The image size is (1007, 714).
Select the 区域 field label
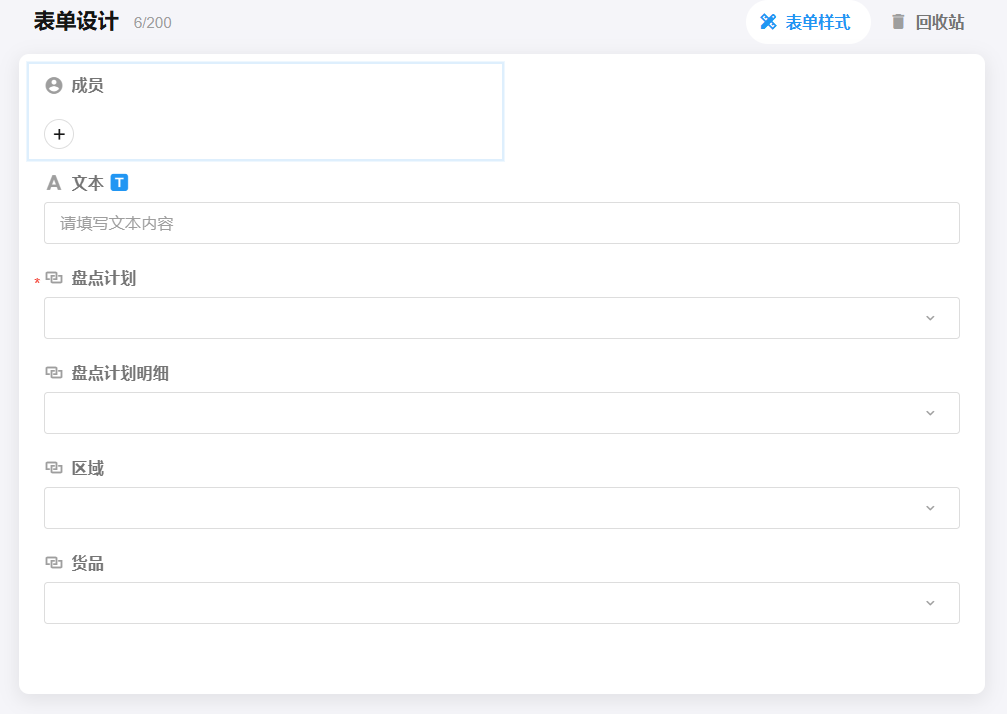pos(87,468)
